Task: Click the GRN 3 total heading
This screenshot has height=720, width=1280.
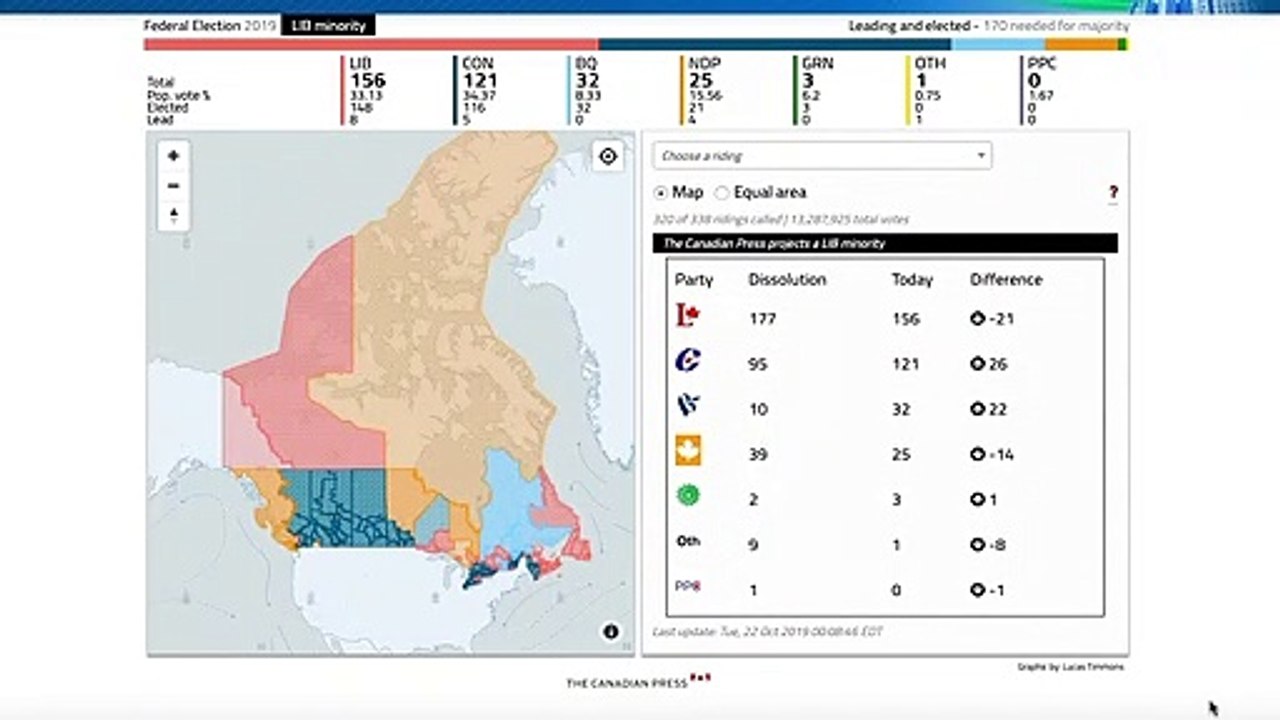Action: [817, 73]
